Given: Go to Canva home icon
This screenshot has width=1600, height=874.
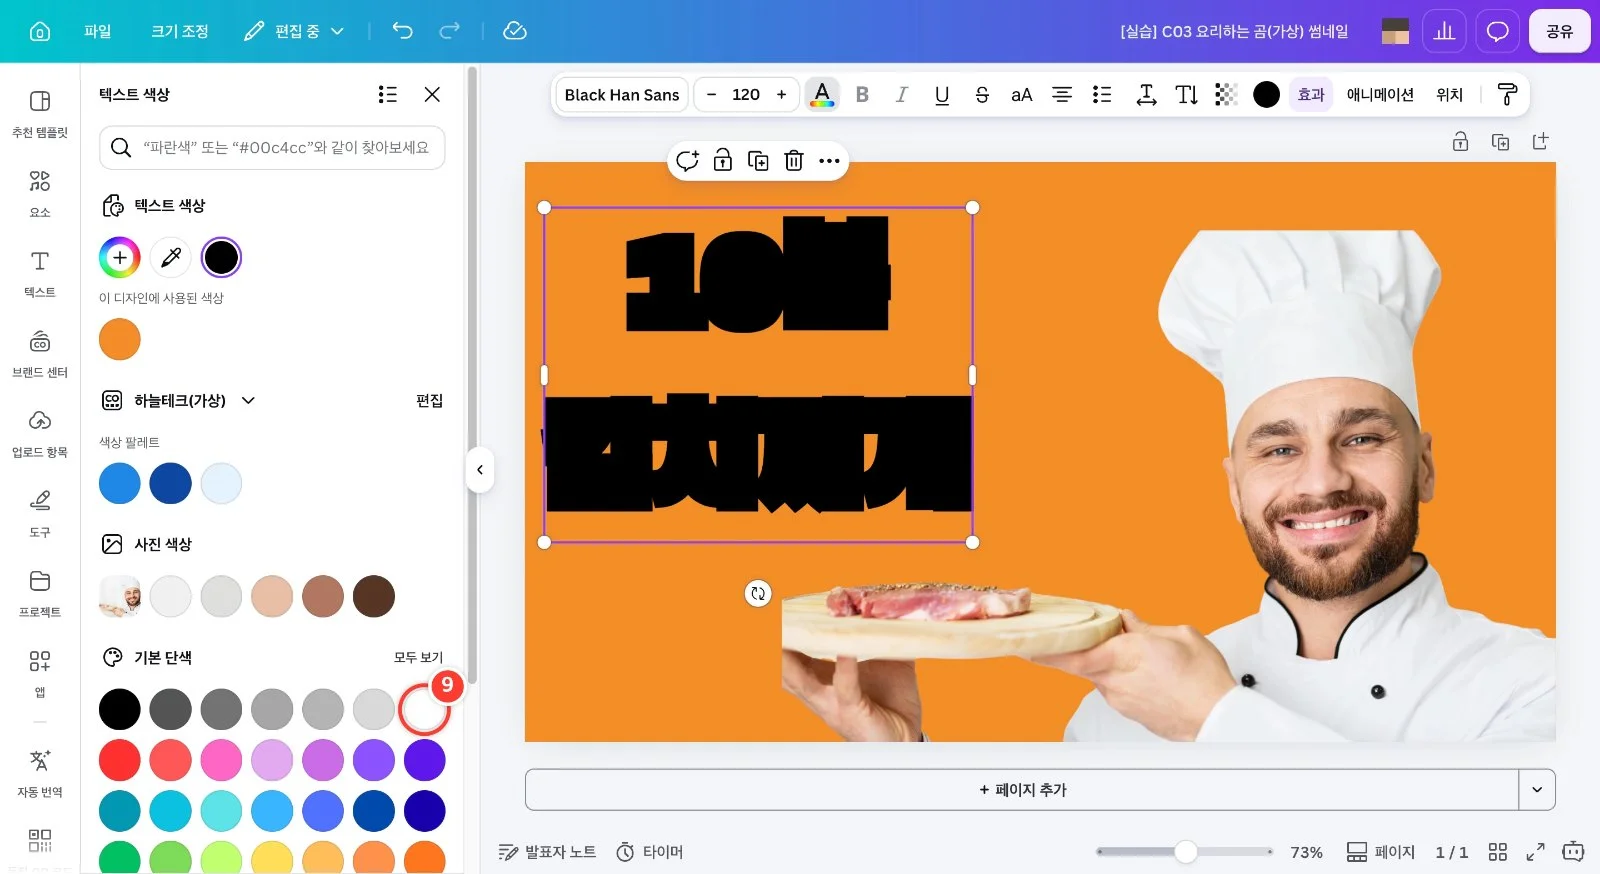Looking at the screenshot, I should click(40, 31).
